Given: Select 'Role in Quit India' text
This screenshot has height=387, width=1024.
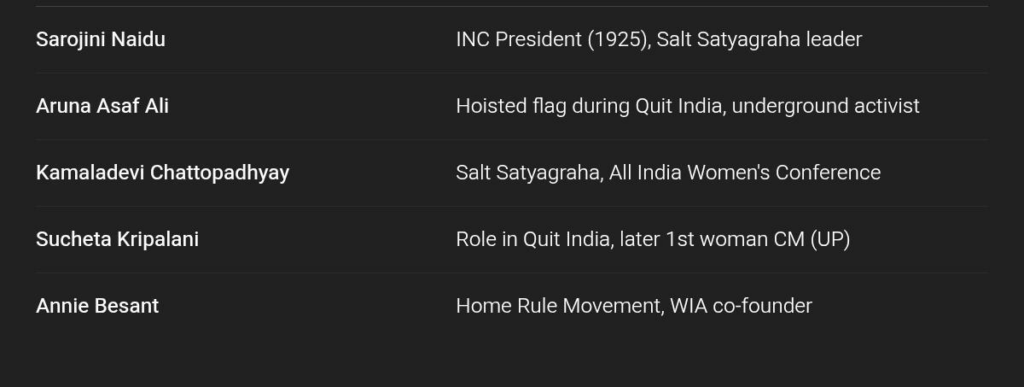Looking at the screenshot, I should 532,240.
